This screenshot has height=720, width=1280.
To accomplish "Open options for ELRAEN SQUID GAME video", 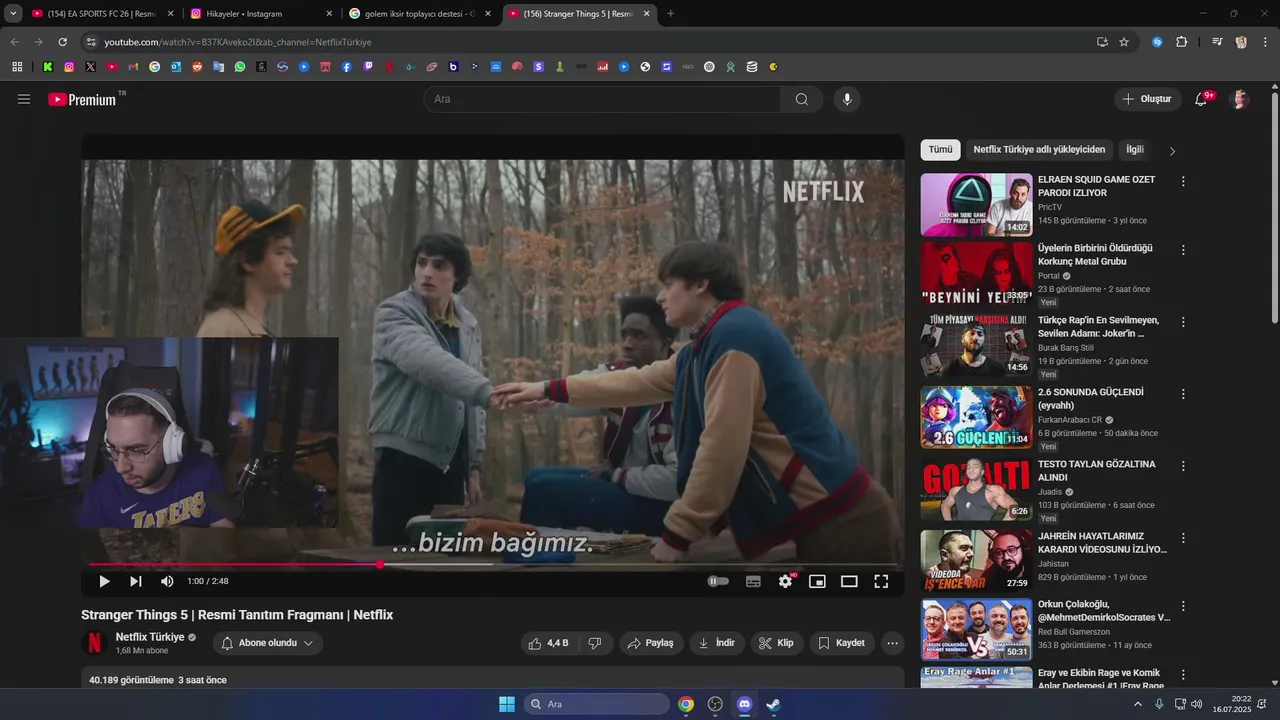I will tap(1183, 182).
